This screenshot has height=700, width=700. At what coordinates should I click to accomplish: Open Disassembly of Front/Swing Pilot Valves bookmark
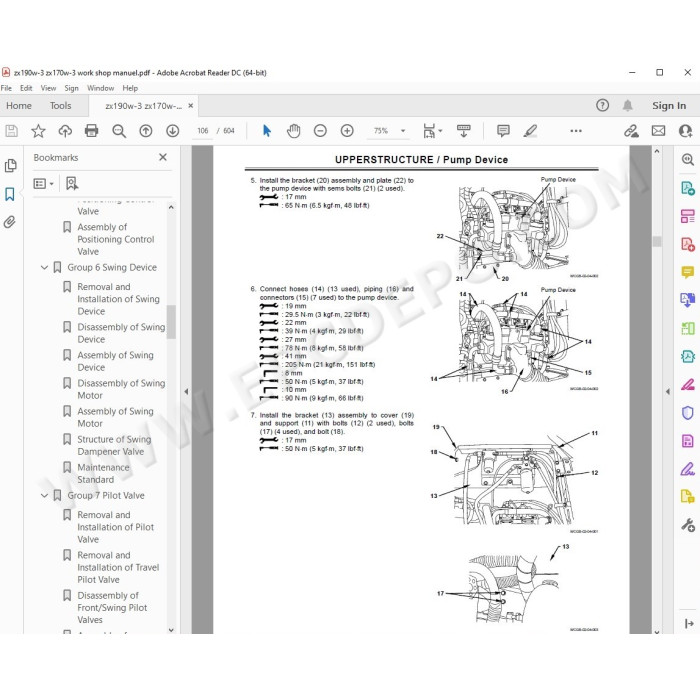[x=112, y=608]
